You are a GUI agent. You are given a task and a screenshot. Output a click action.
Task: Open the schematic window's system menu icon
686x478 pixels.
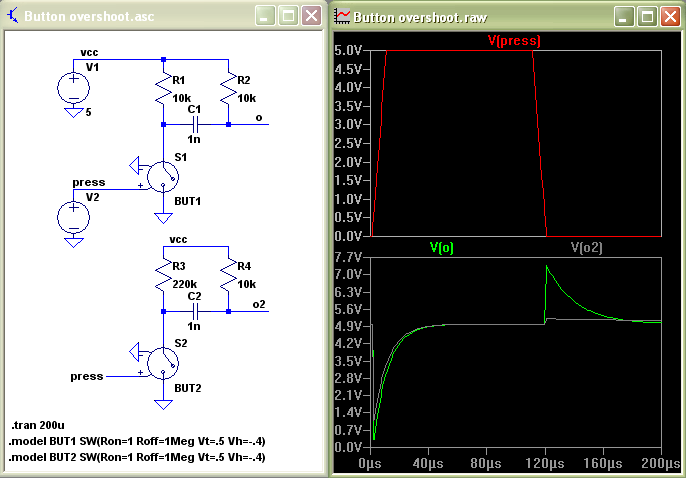click(x=13, y=17)
